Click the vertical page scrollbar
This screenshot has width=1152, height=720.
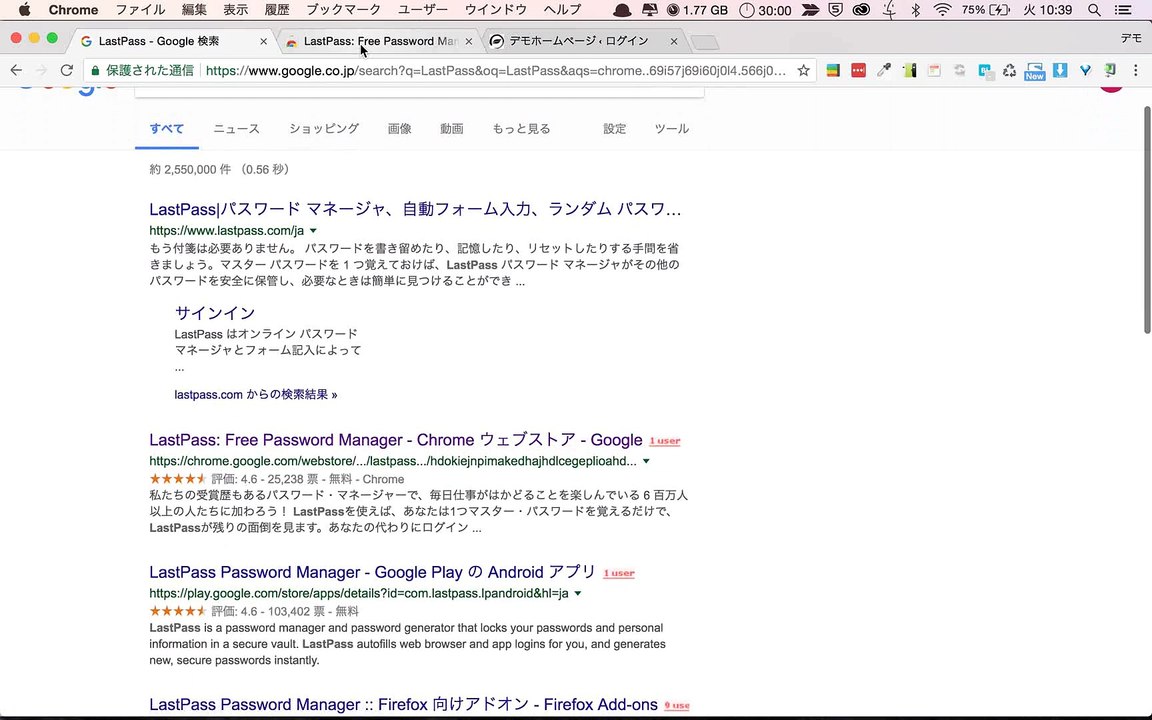tap(1147, 219)
